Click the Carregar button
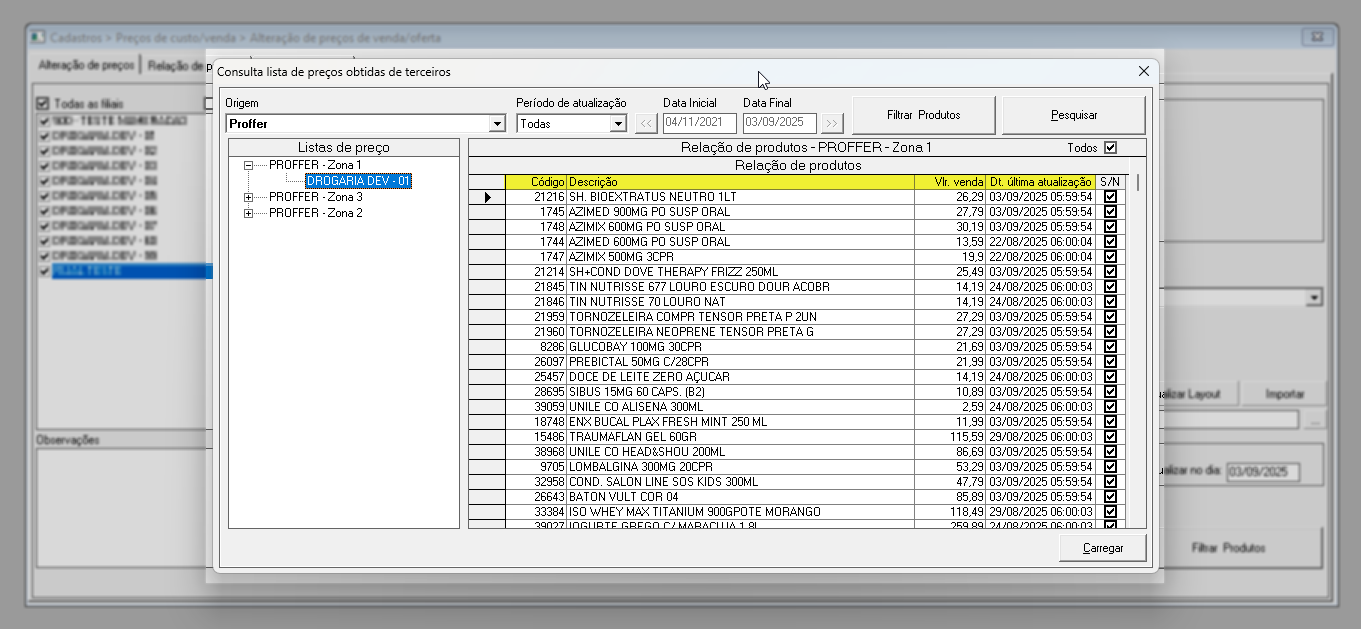Screen dimensions: 1361x629 [x=1102, y=548]
